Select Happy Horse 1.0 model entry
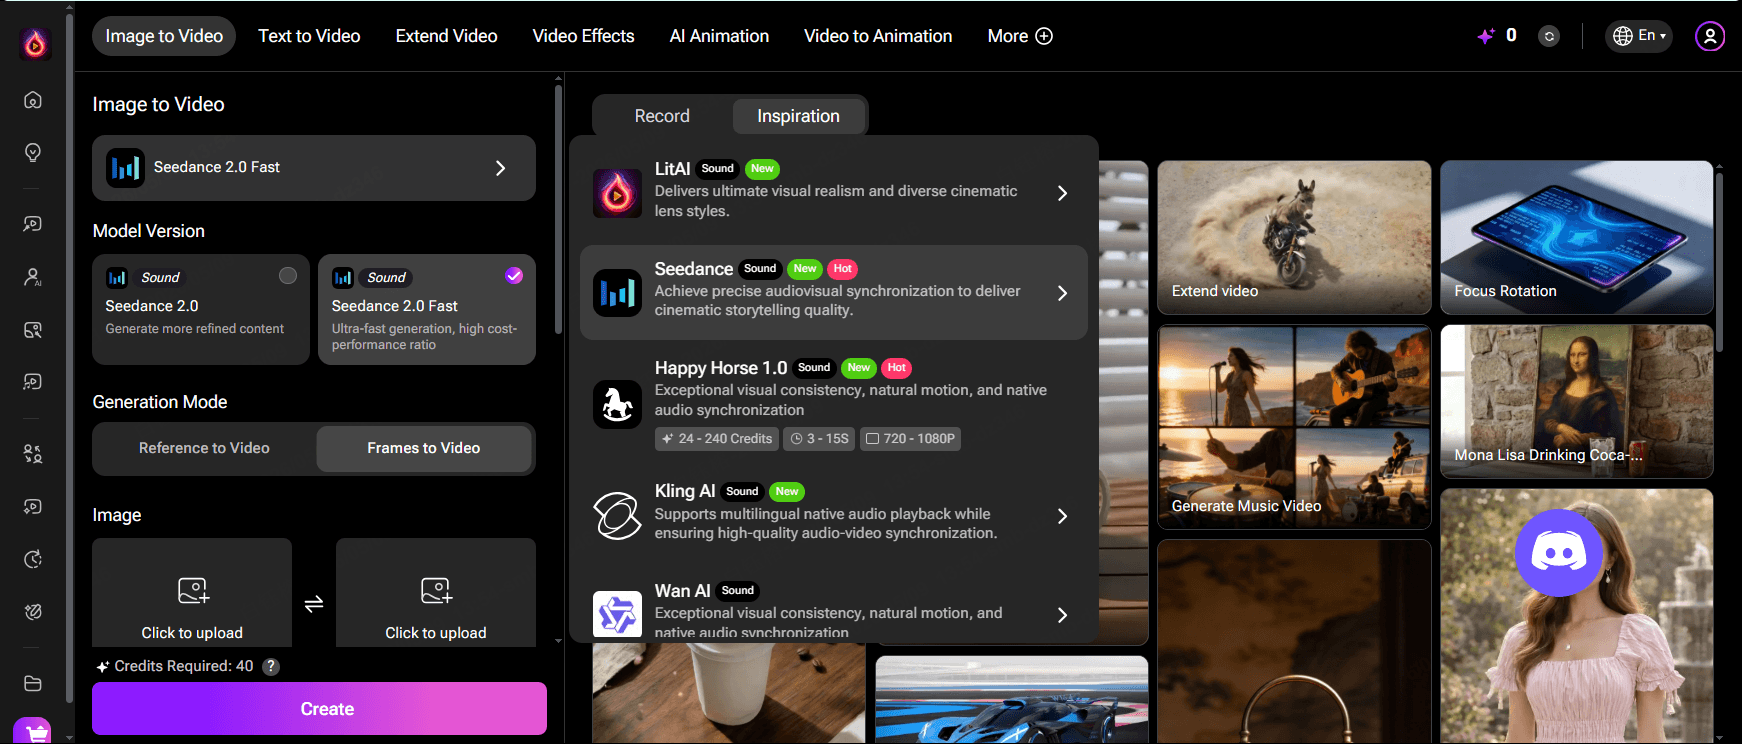The width and height of the screenshot is (1742, 744). (x=834, y=404)
